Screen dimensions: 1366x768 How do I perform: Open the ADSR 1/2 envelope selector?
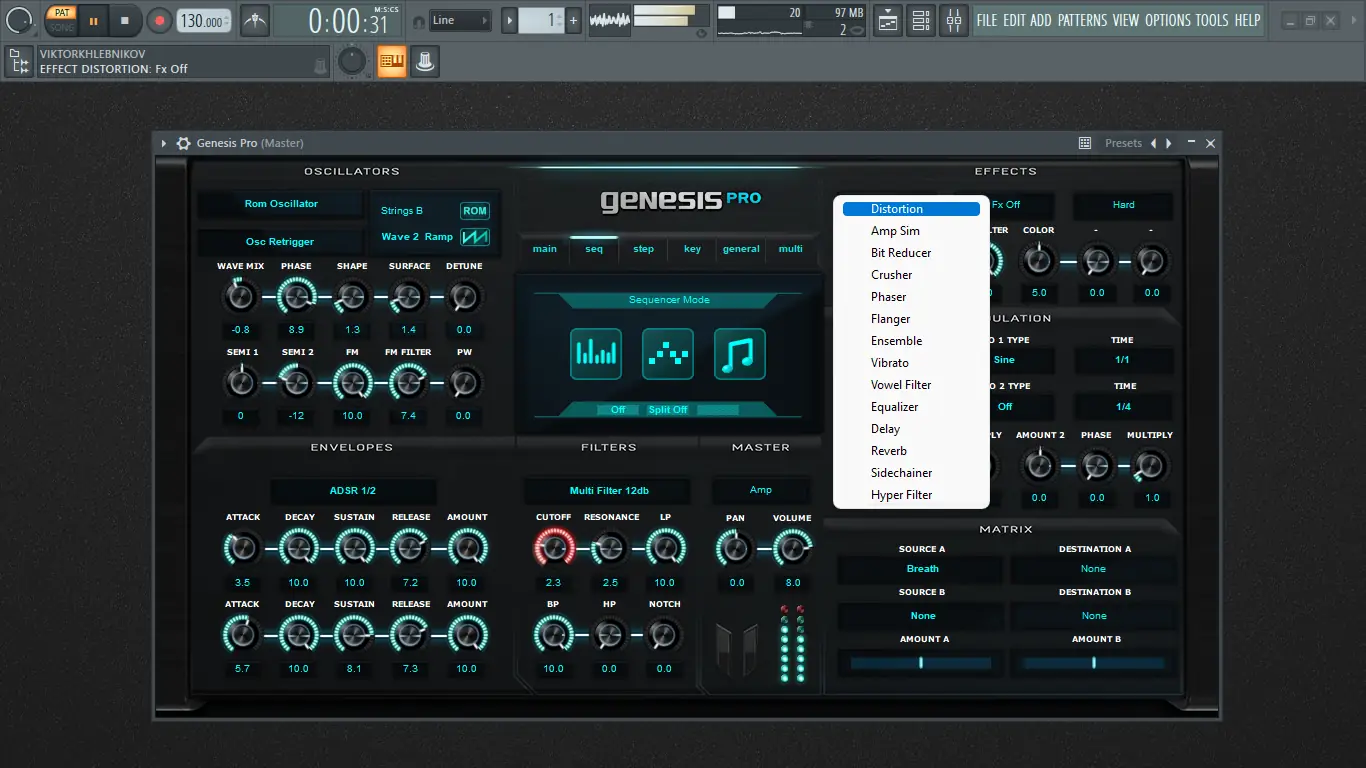point(353,491)
